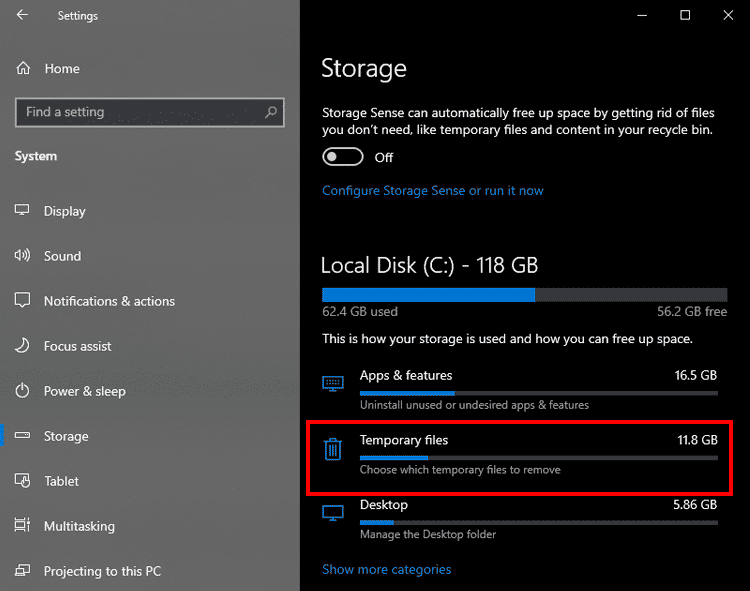Click the Desktop monitor icon in storage list
The width and height of the screenshot is (750, 591).
[x=333, y=513]
